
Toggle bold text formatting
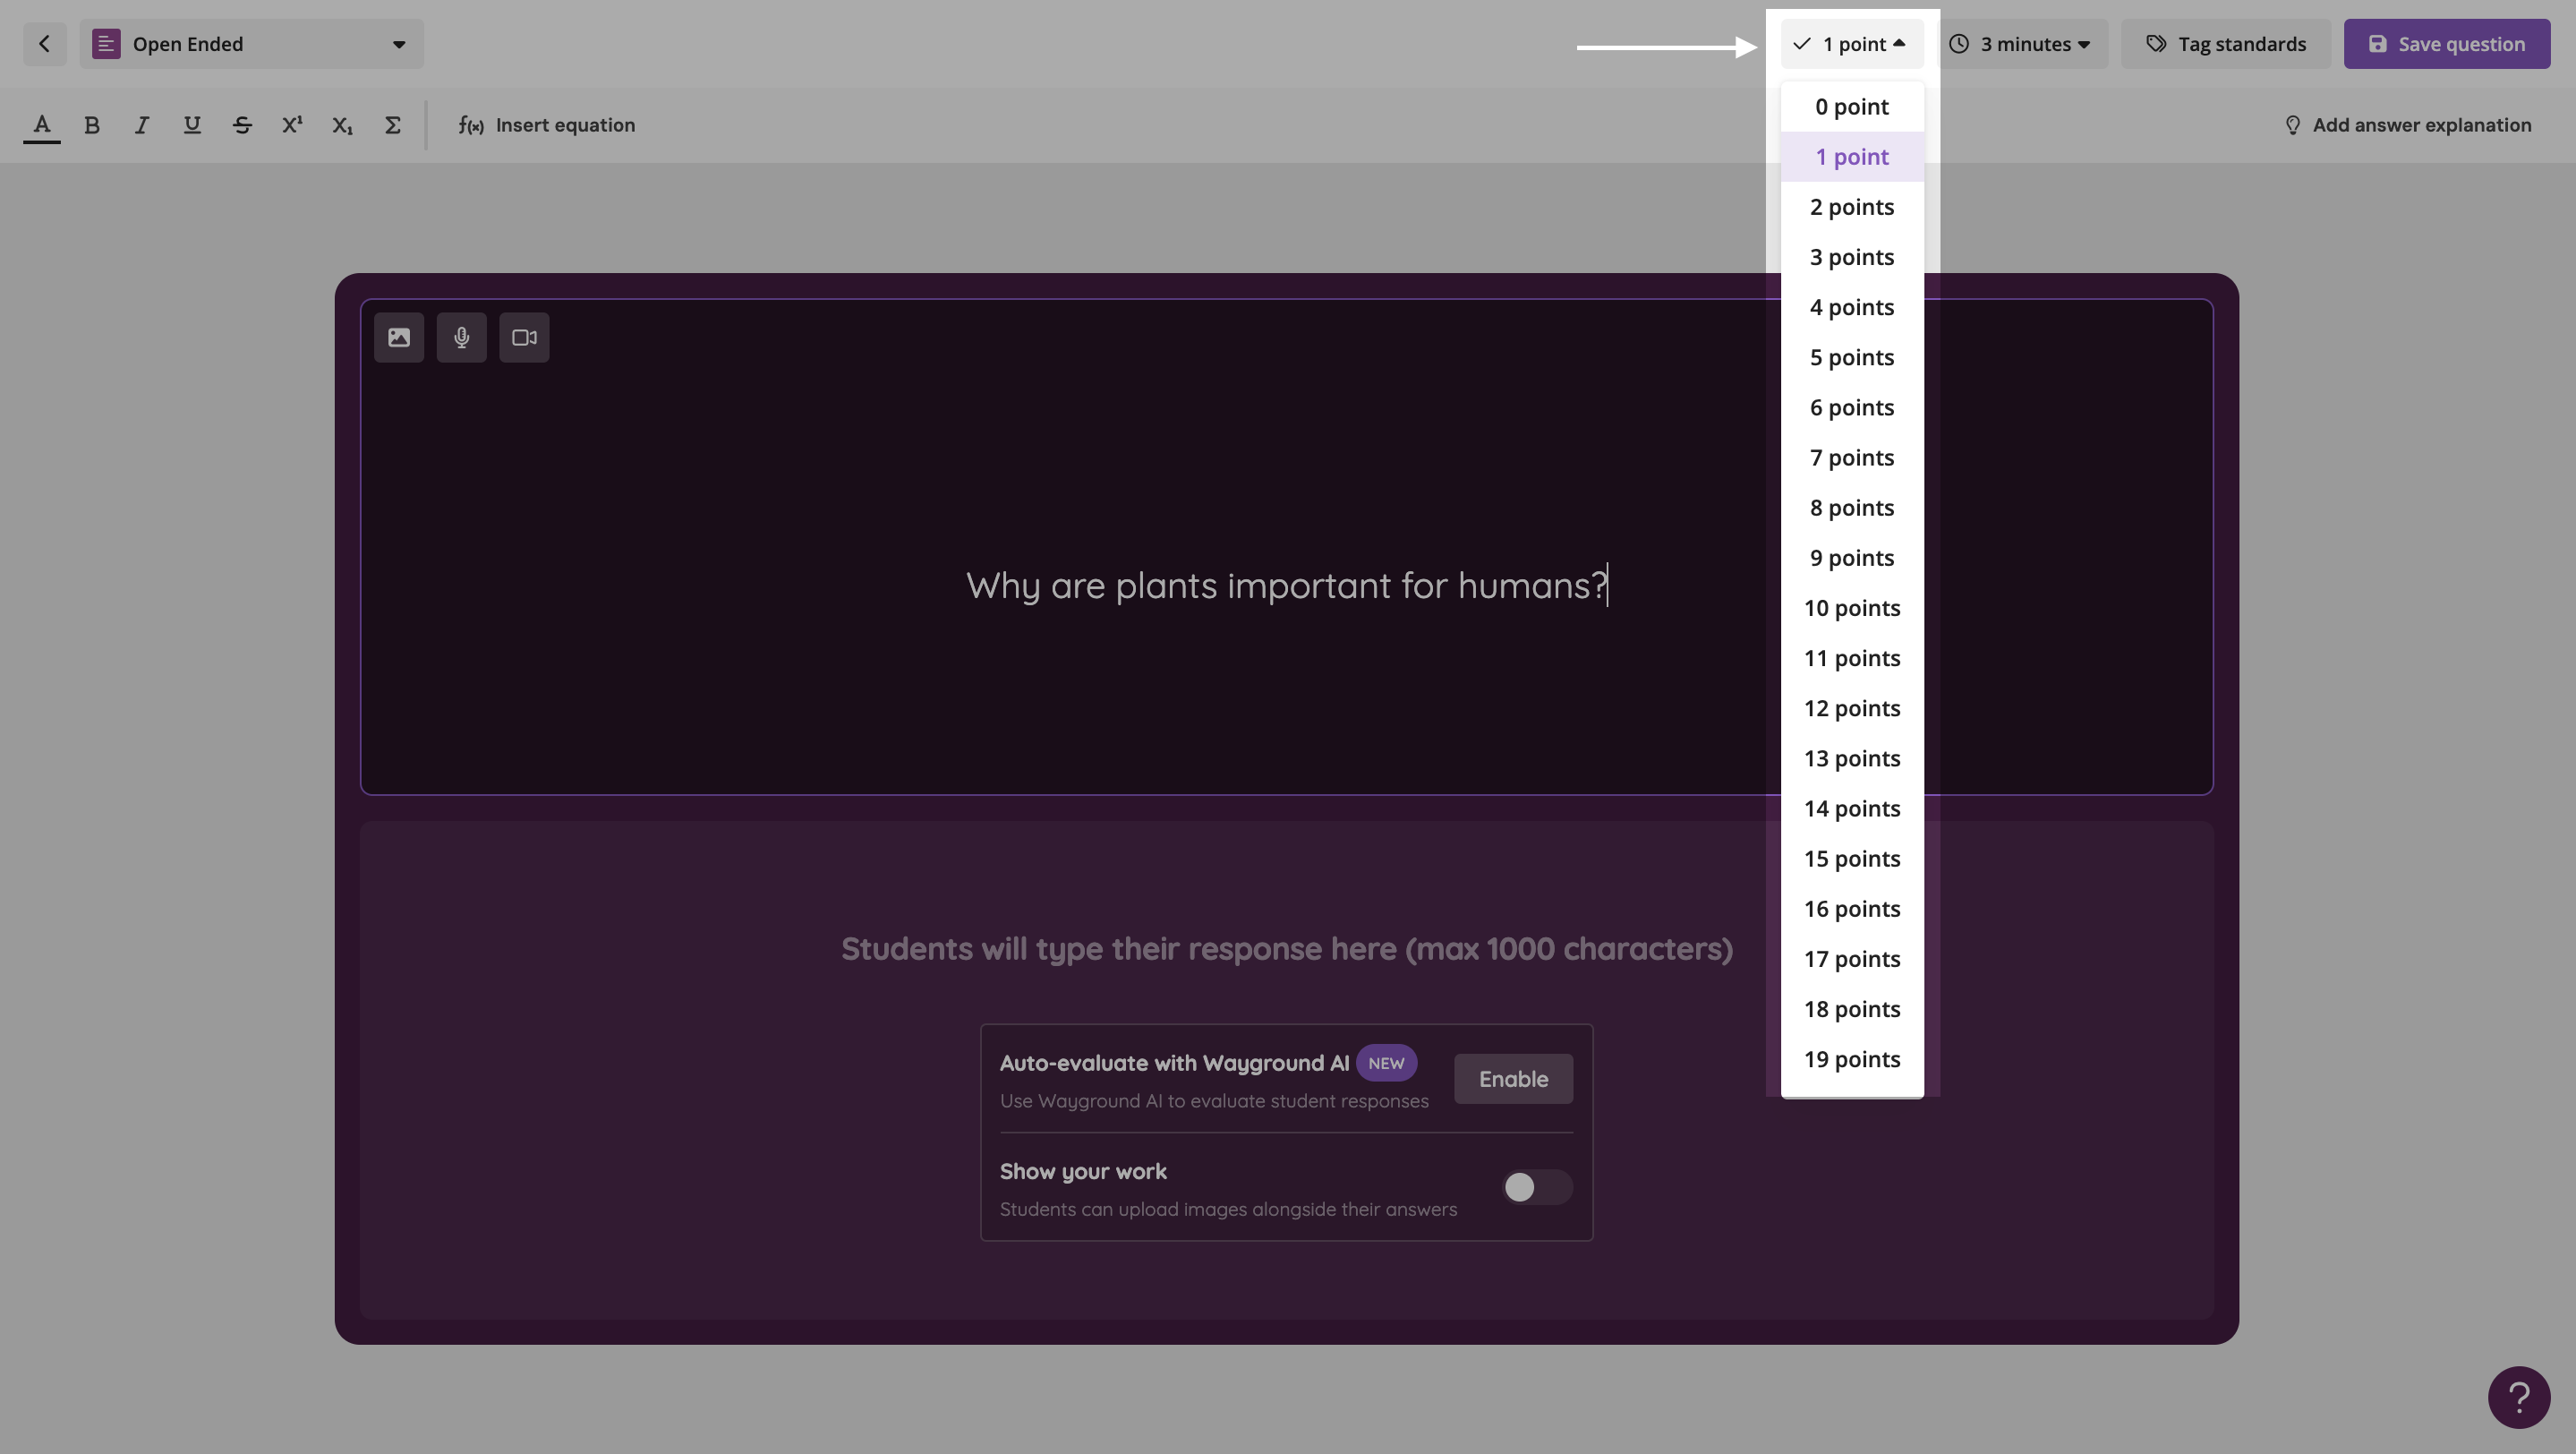pyautogui.click(x=92, y=125)
